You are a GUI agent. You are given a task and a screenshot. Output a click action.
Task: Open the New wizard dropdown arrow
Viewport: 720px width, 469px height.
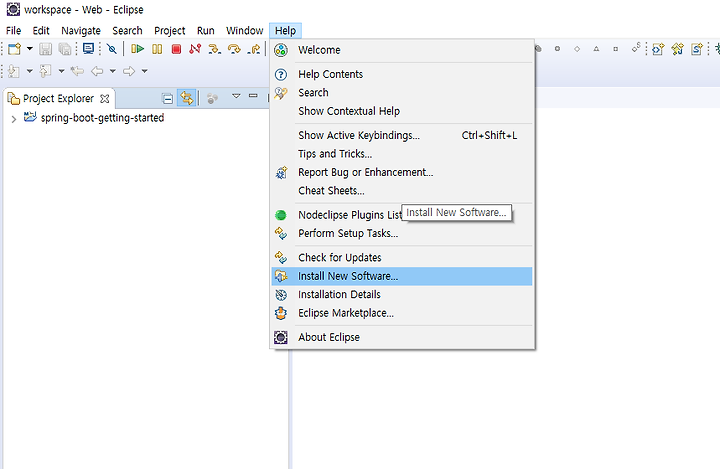click(29, 49)
